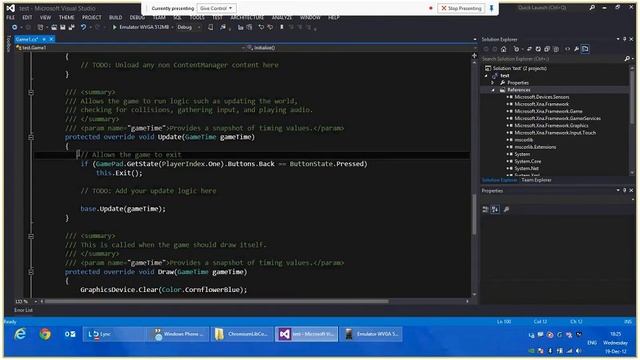Image resolution: width=640 pixels, height=360 pixels.
Task: Open the BUILD menu
Action: click(x=116, y=18)
